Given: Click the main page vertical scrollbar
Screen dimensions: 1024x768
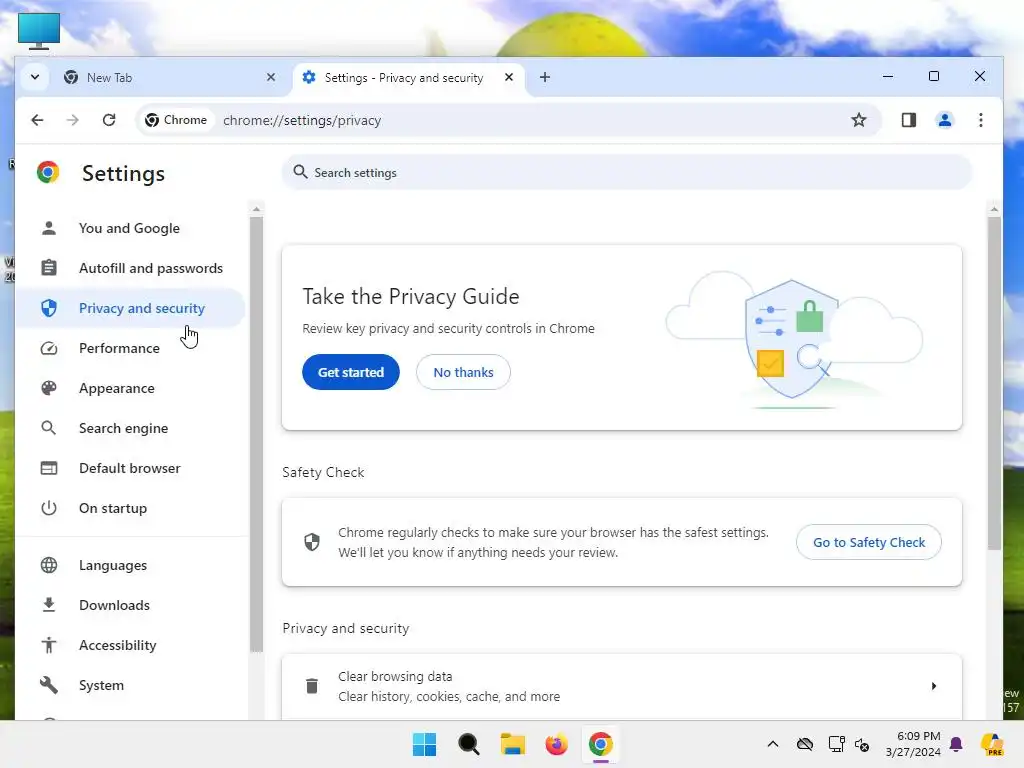Looking at the screenshot, I should [x=994, y=382].
